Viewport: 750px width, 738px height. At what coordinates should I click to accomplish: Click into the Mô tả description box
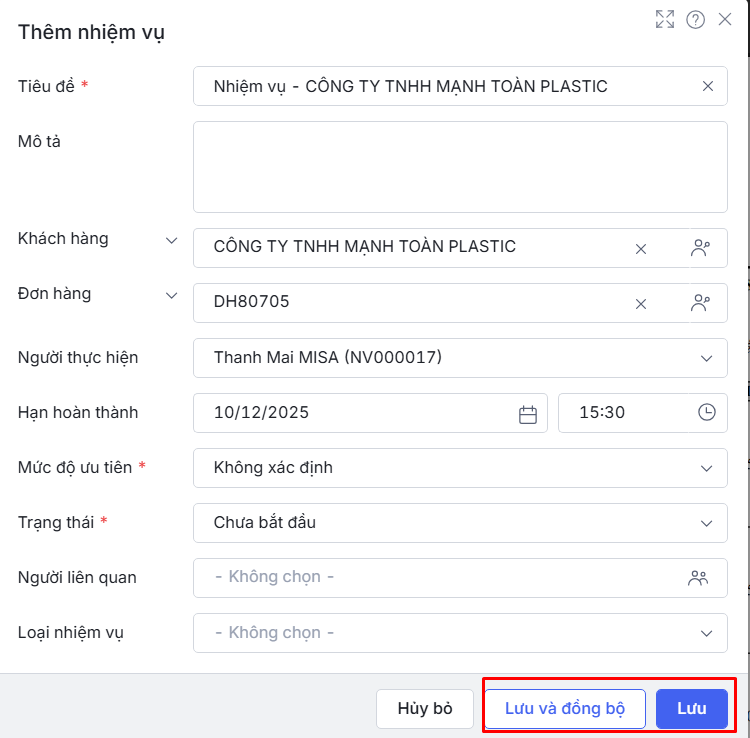[460, 167]
